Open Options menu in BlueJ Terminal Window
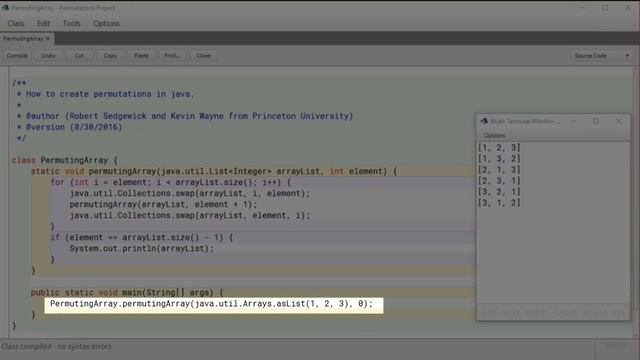Screen dimensions: 640x360 (494, 135)
